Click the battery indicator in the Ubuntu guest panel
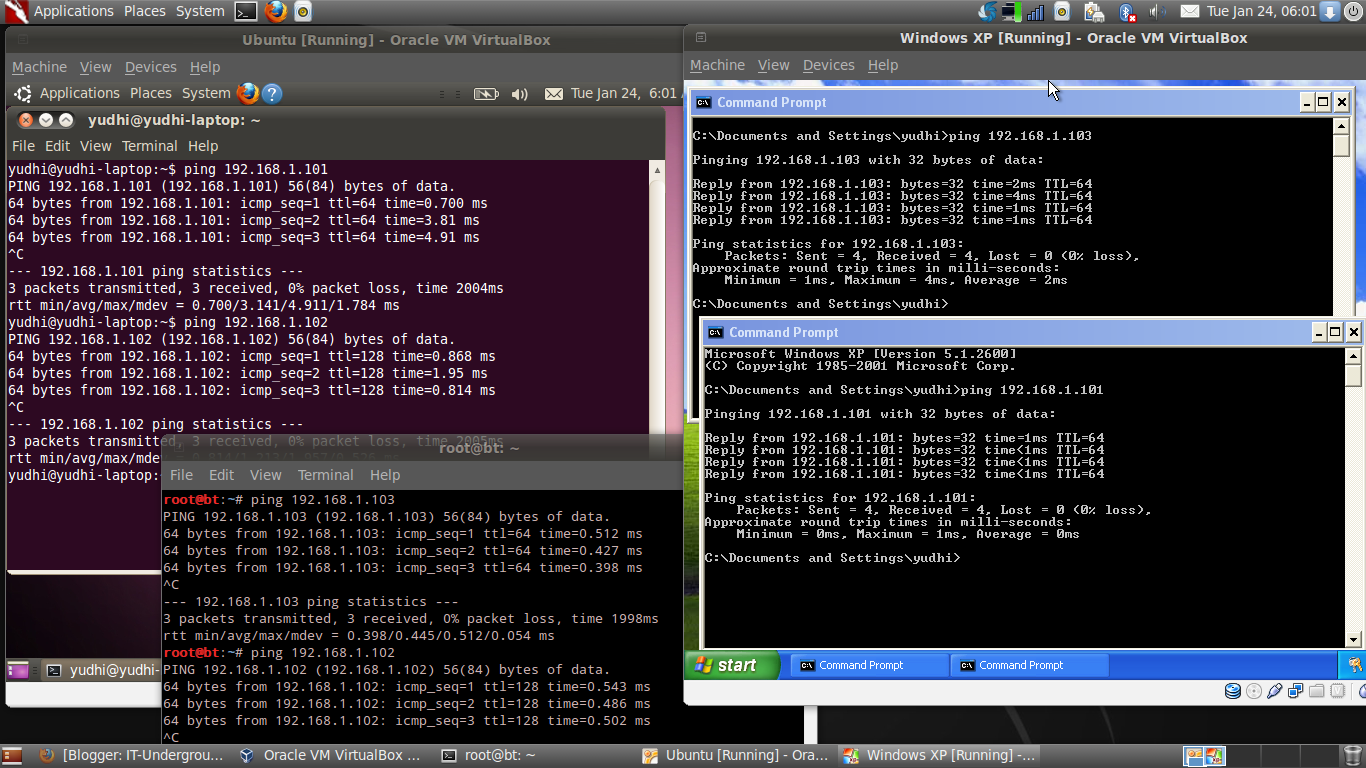This screenshot has width=1366, height=768. [486, 93]
